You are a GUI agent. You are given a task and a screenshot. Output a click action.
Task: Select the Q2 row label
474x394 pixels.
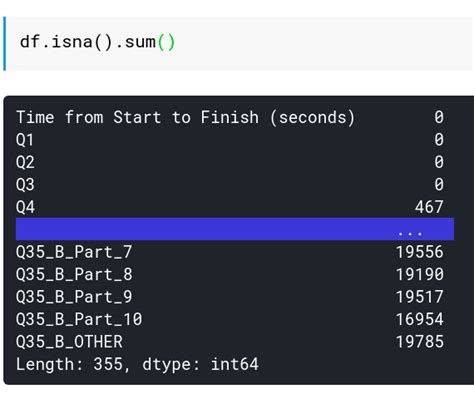(25, 162)
